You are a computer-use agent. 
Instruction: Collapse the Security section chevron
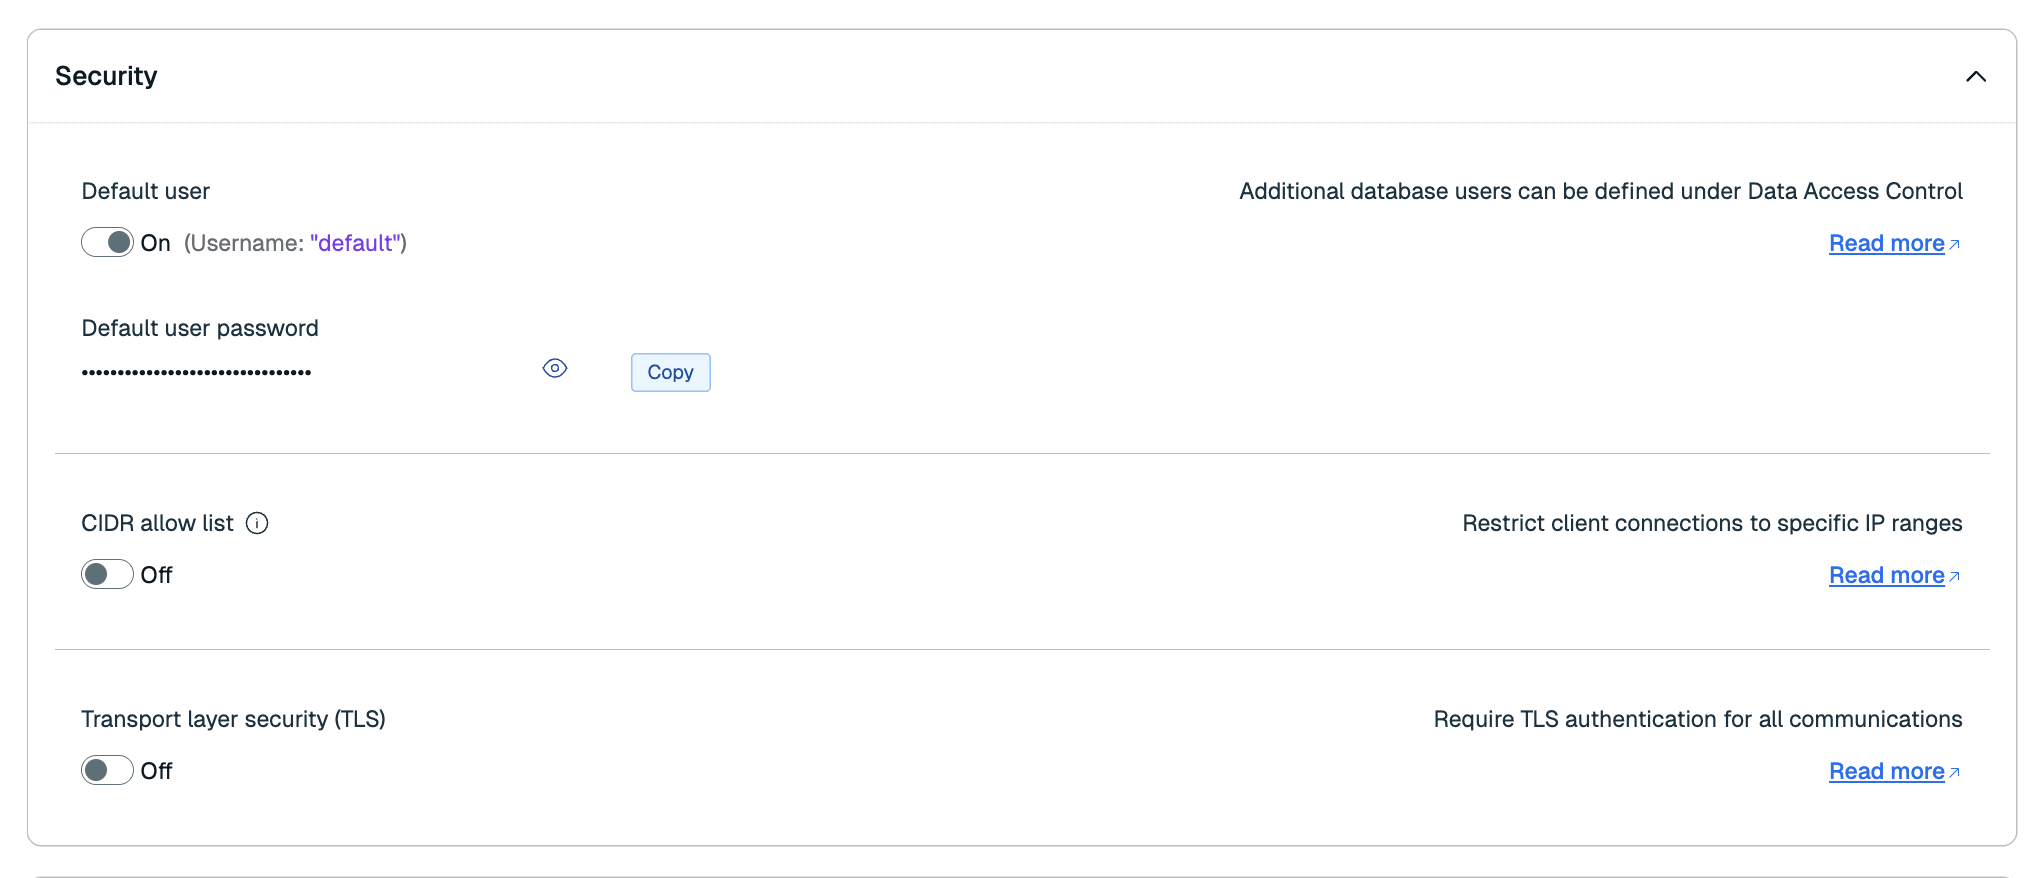click(x=1975, y=77)
